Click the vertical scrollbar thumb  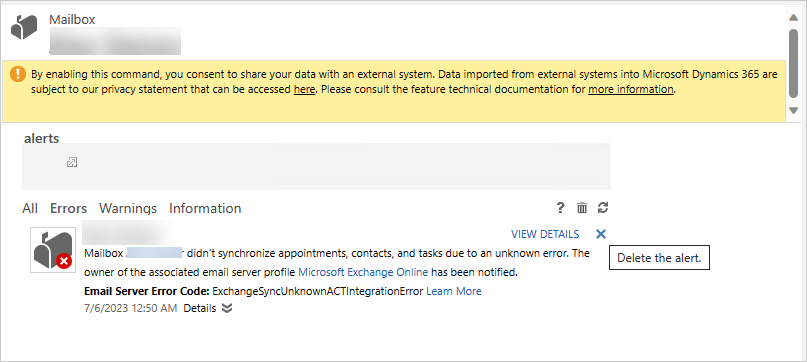coord(794,63)
